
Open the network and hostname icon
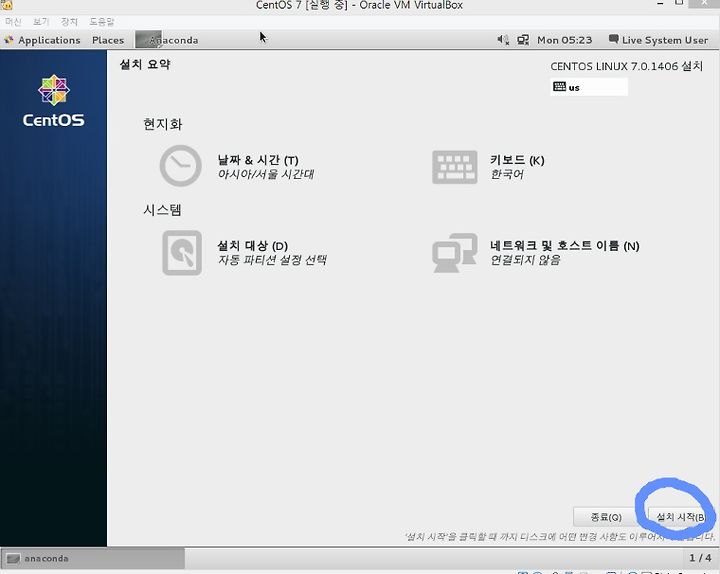(455, 253)
